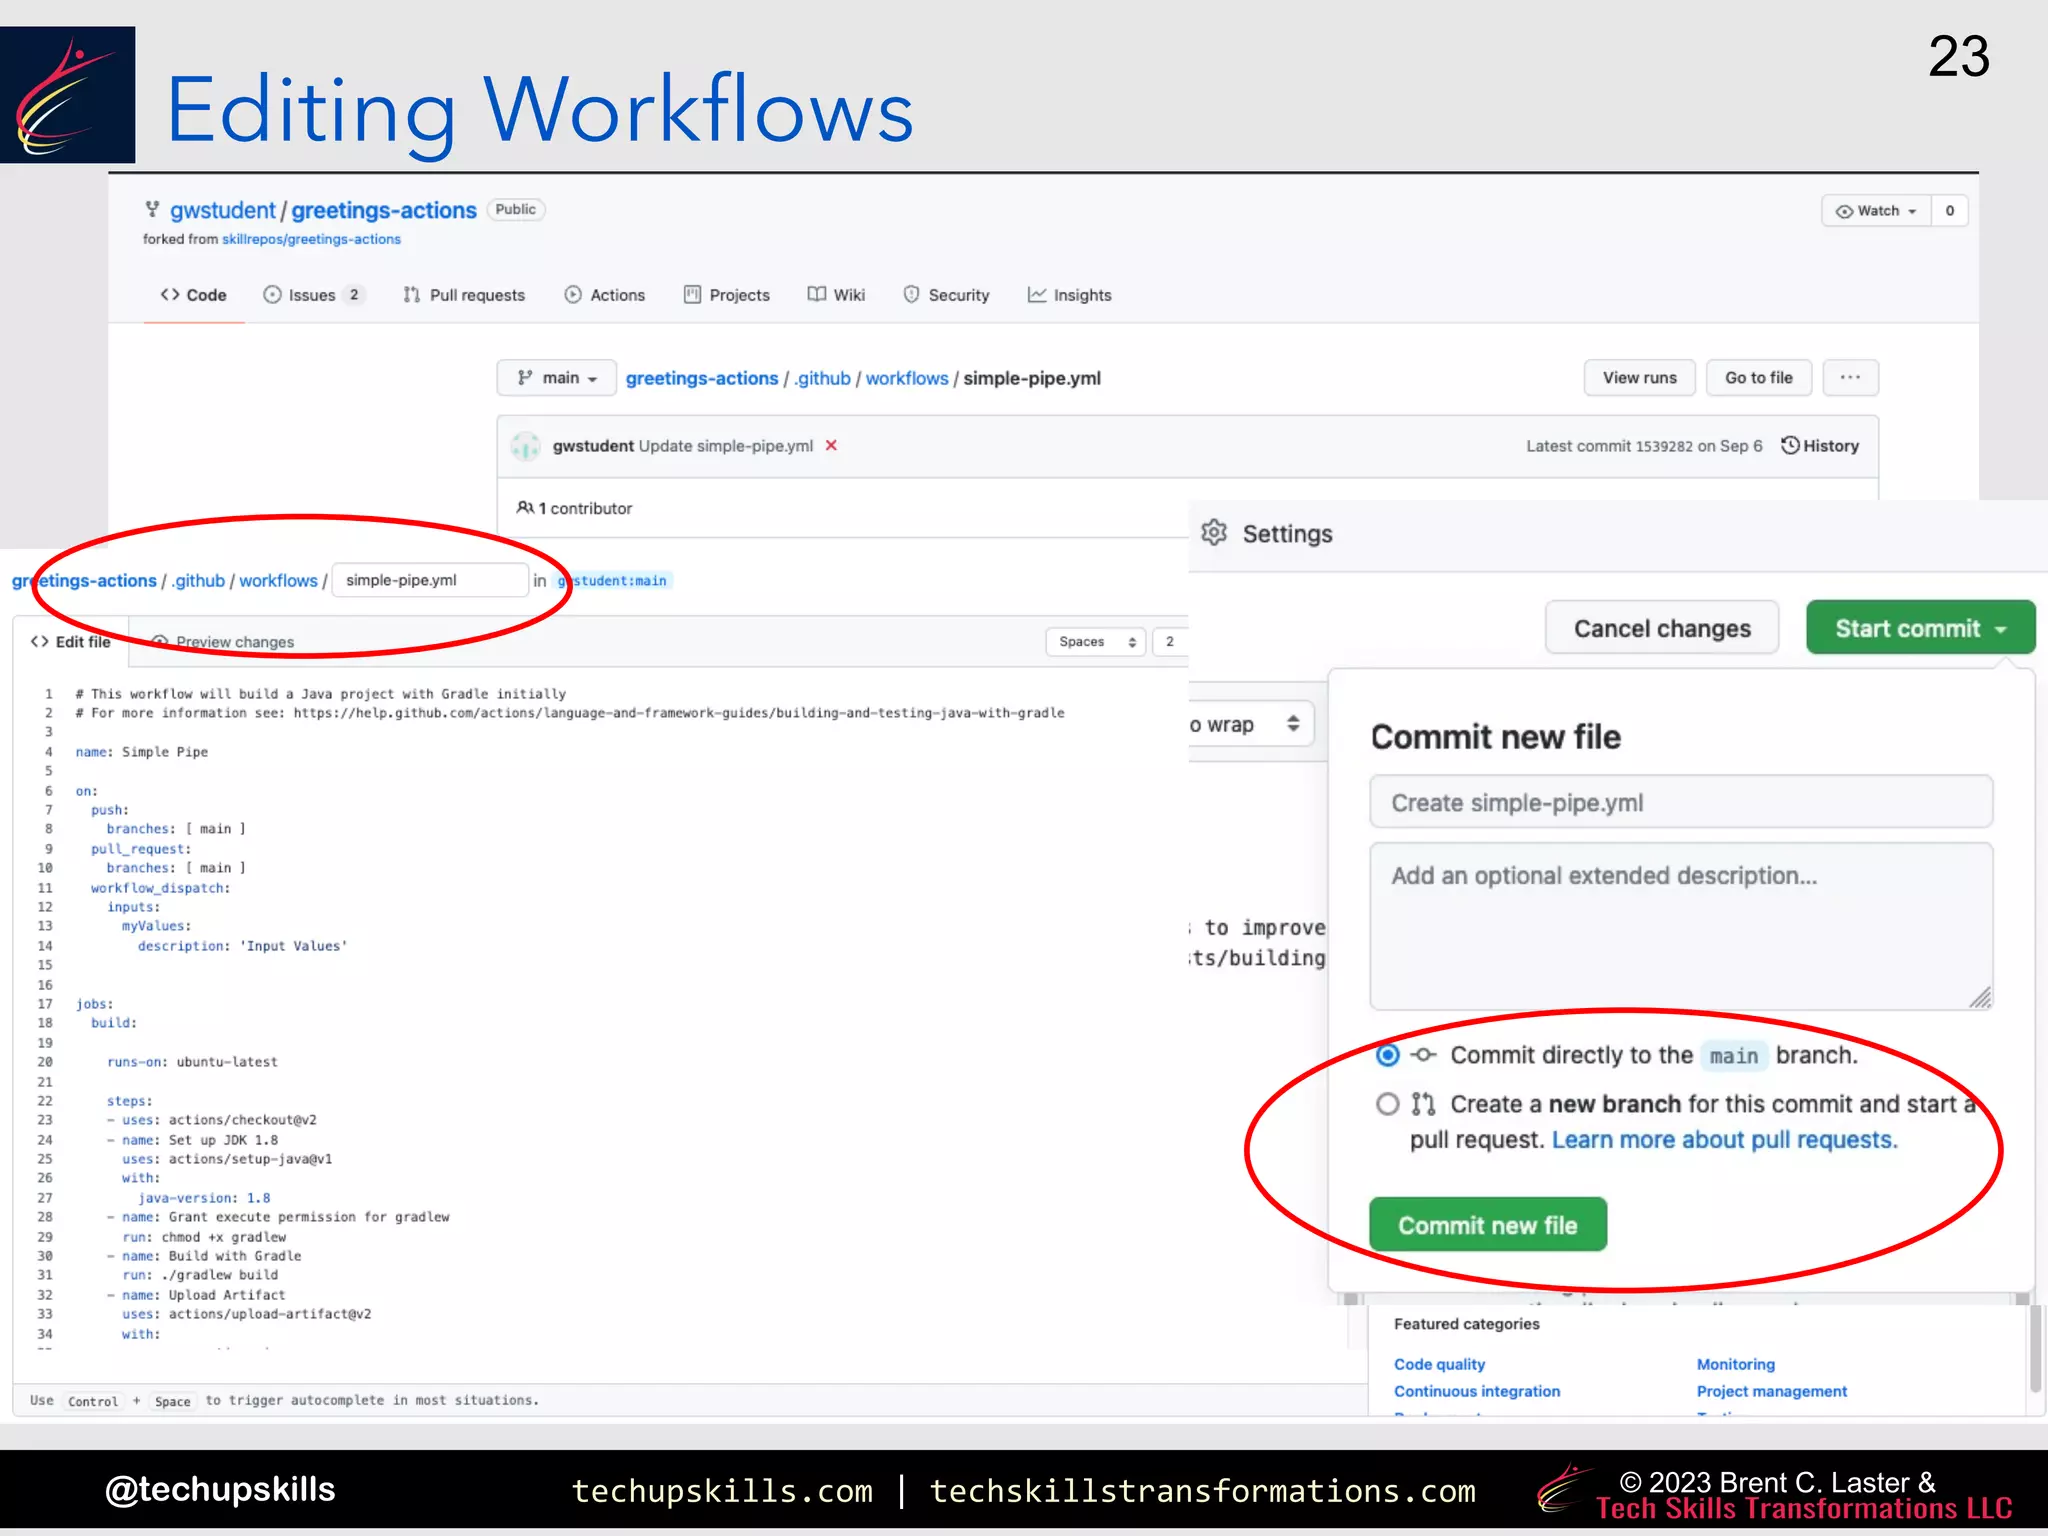This screenshot has width=2048, height=1536.
Task: Switch to the Insights tab
Action: (1069, 295)
